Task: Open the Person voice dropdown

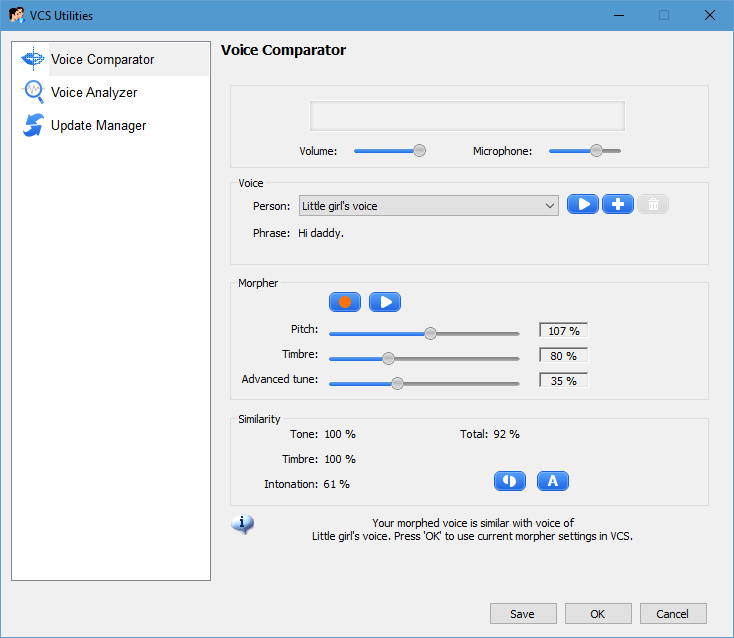Action: point(428,206)
